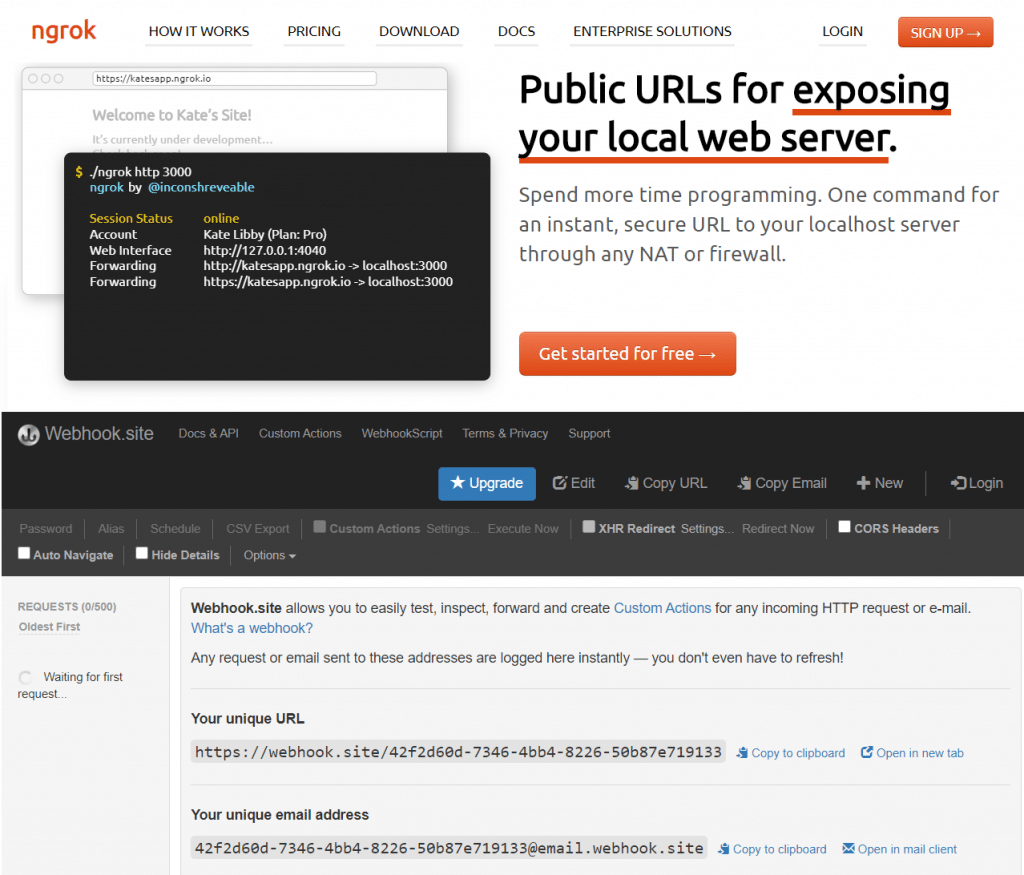Open ngrok DOCS

tap(517, 31)
